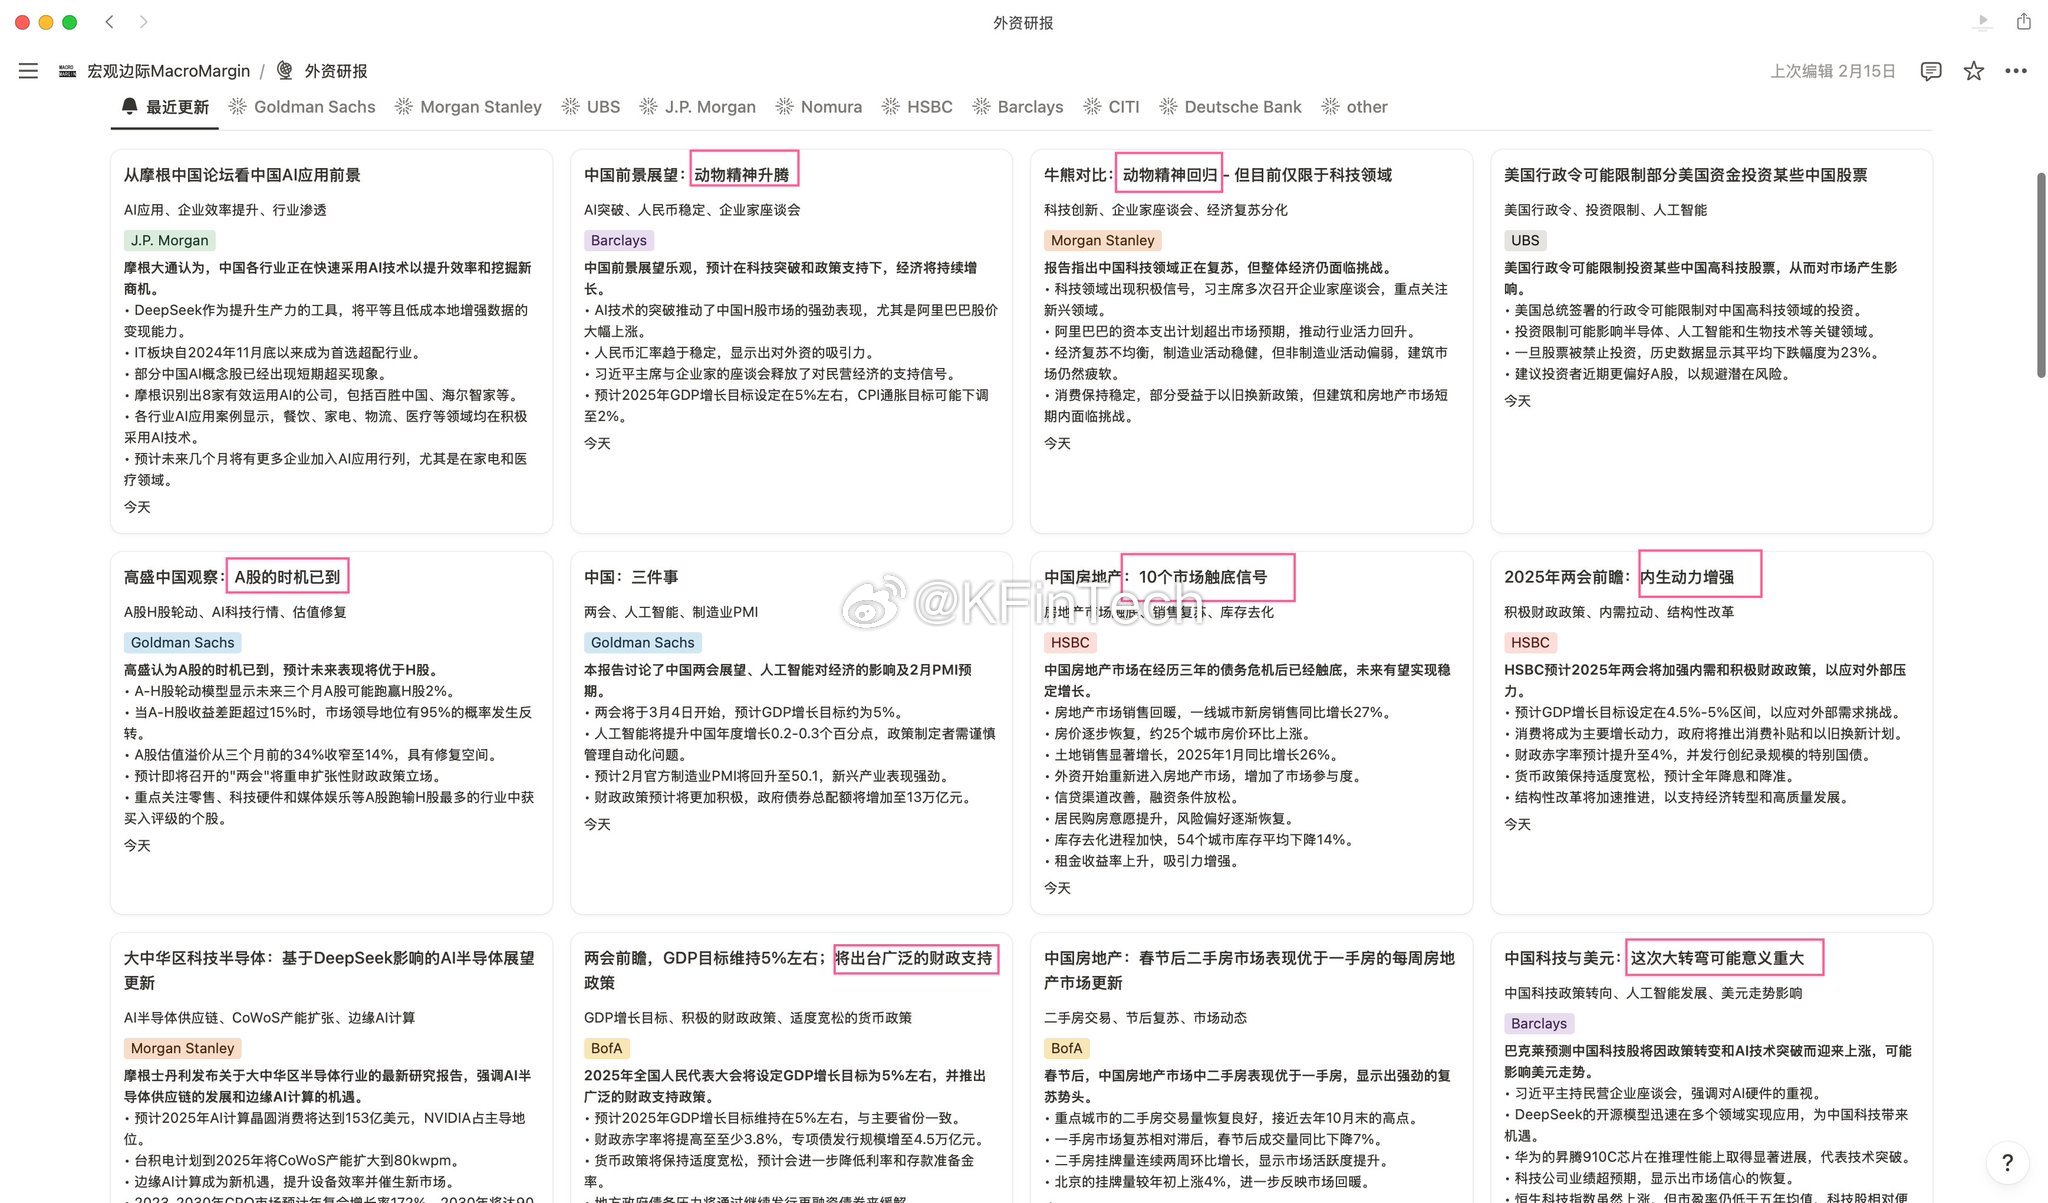The height and width of the screenshot is (1203, 2048).
Task: Click the 宏观边际MacroMargin workspace logo
Action: coord(67,71)
